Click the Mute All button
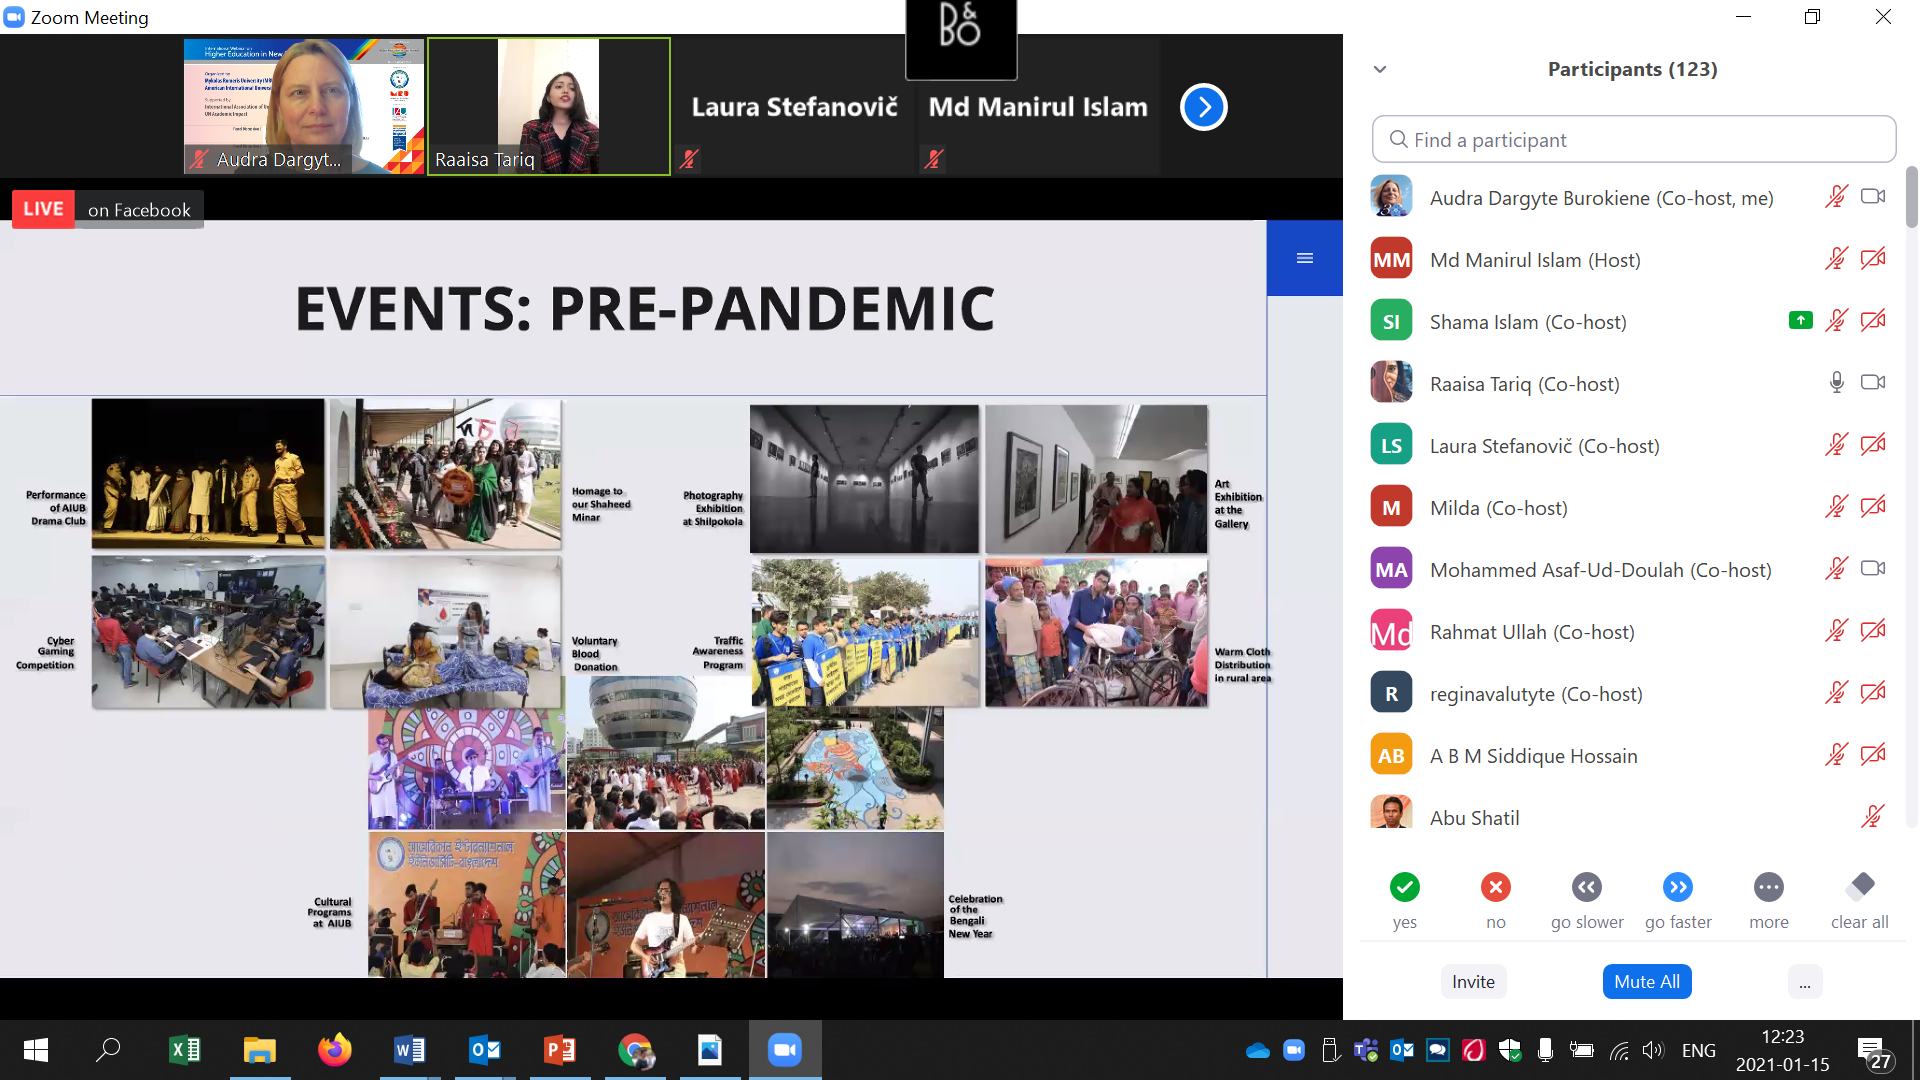The height and width of the screenshot is (1080, 1920). [x=1646, y=982]
